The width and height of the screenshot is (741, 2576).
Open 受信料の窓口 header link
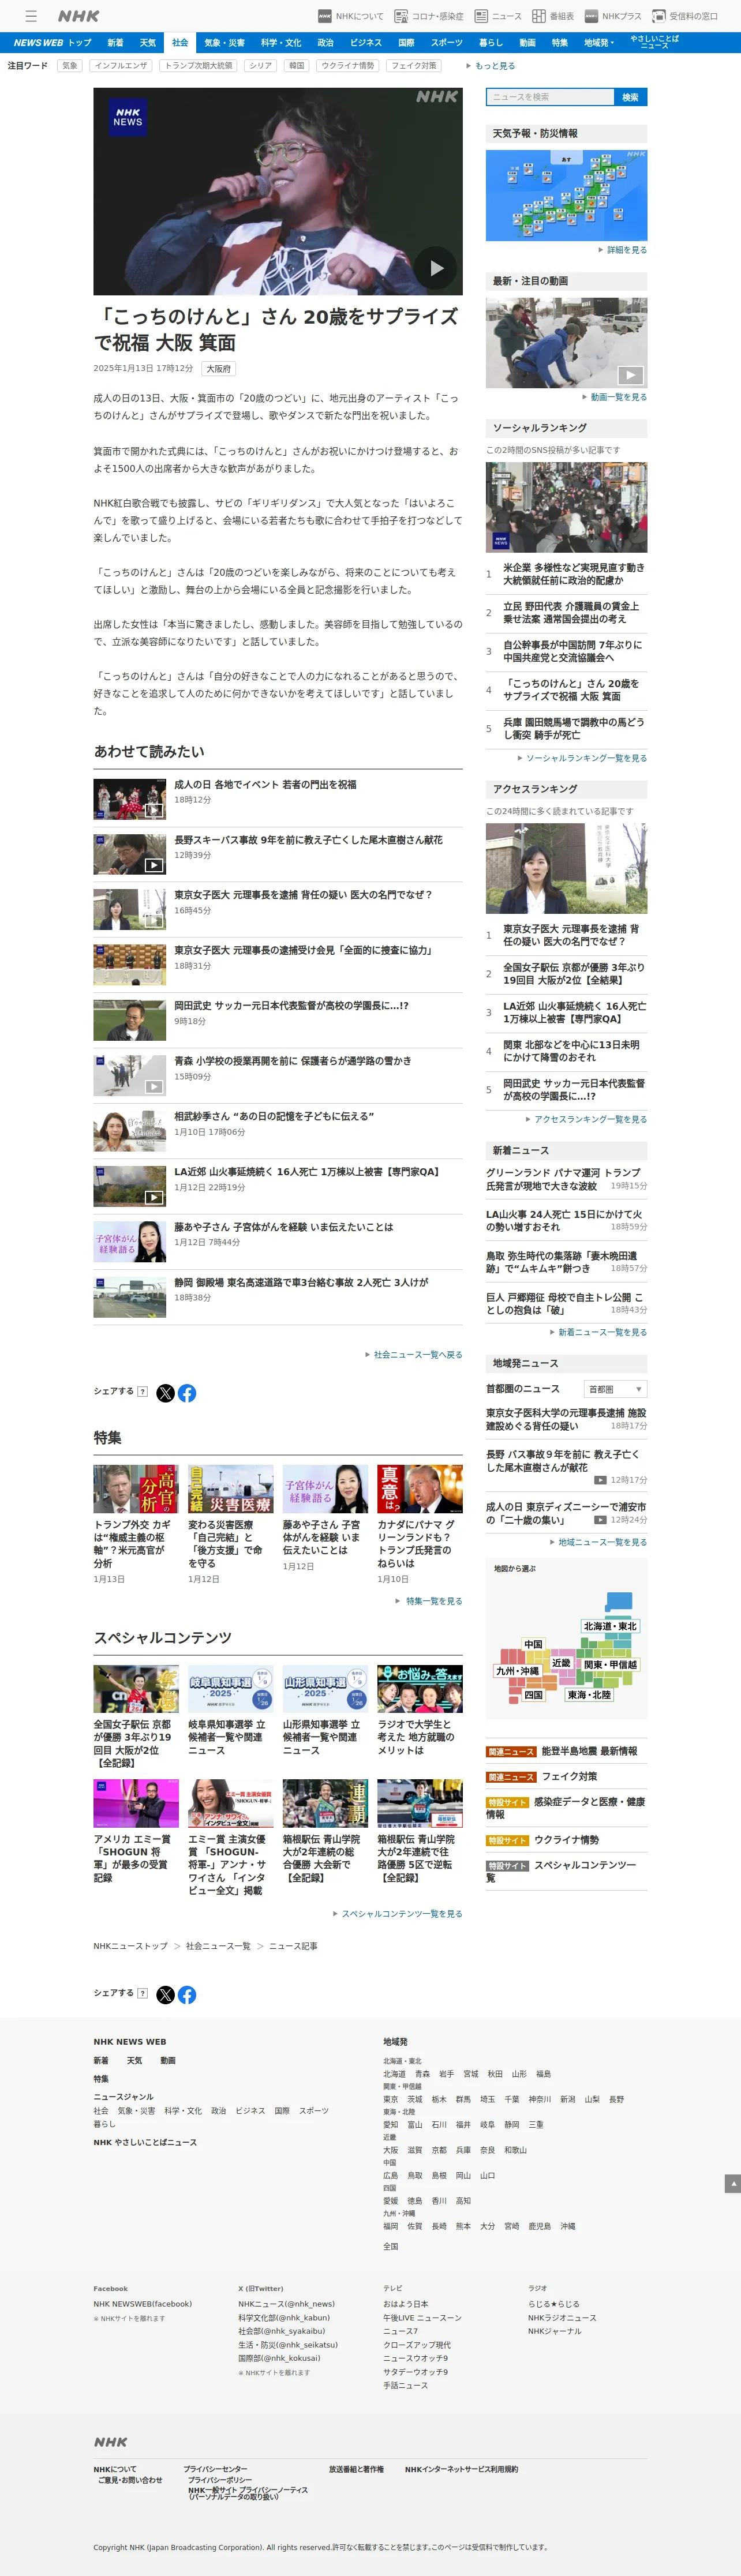coord(685,16)
